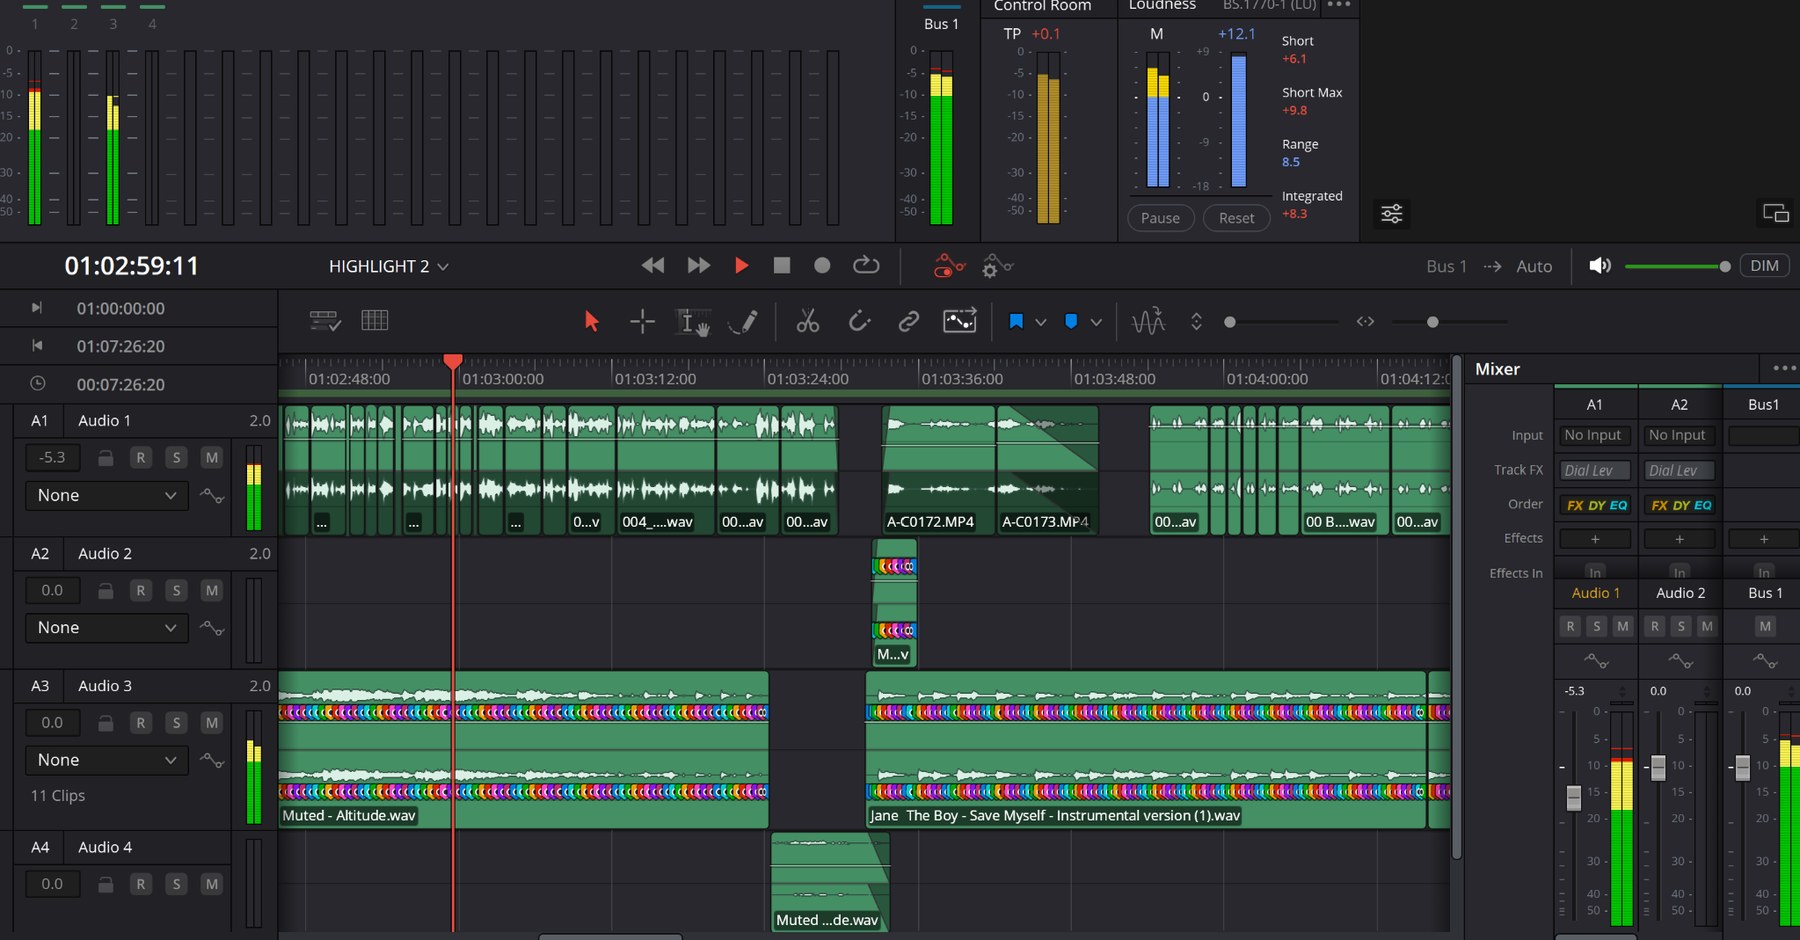The height and width of the screenshot is (940, 1800).
Task: Click the viewer layout icon at top right
Action: tap(1775, 213)
